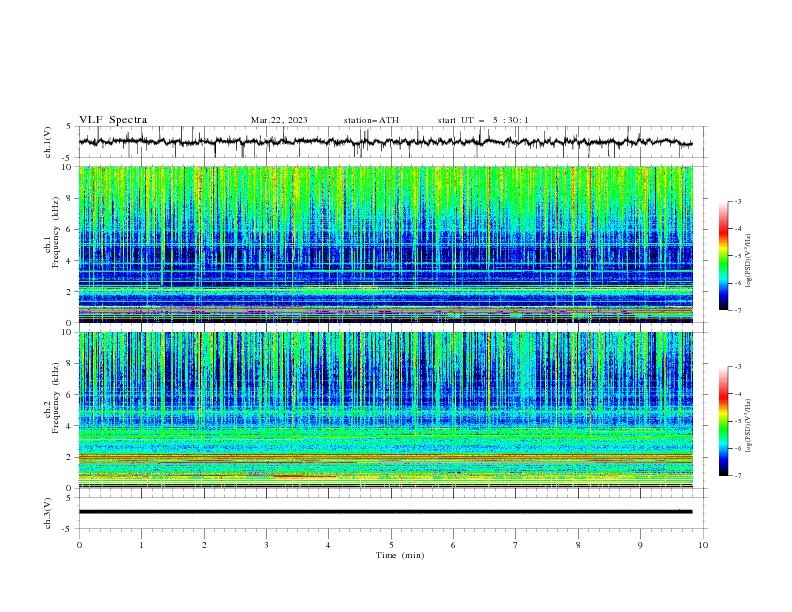Viewport: 792px width, 612px height.
Task: Click time axis tick label "3"
Action: [266, 545]
